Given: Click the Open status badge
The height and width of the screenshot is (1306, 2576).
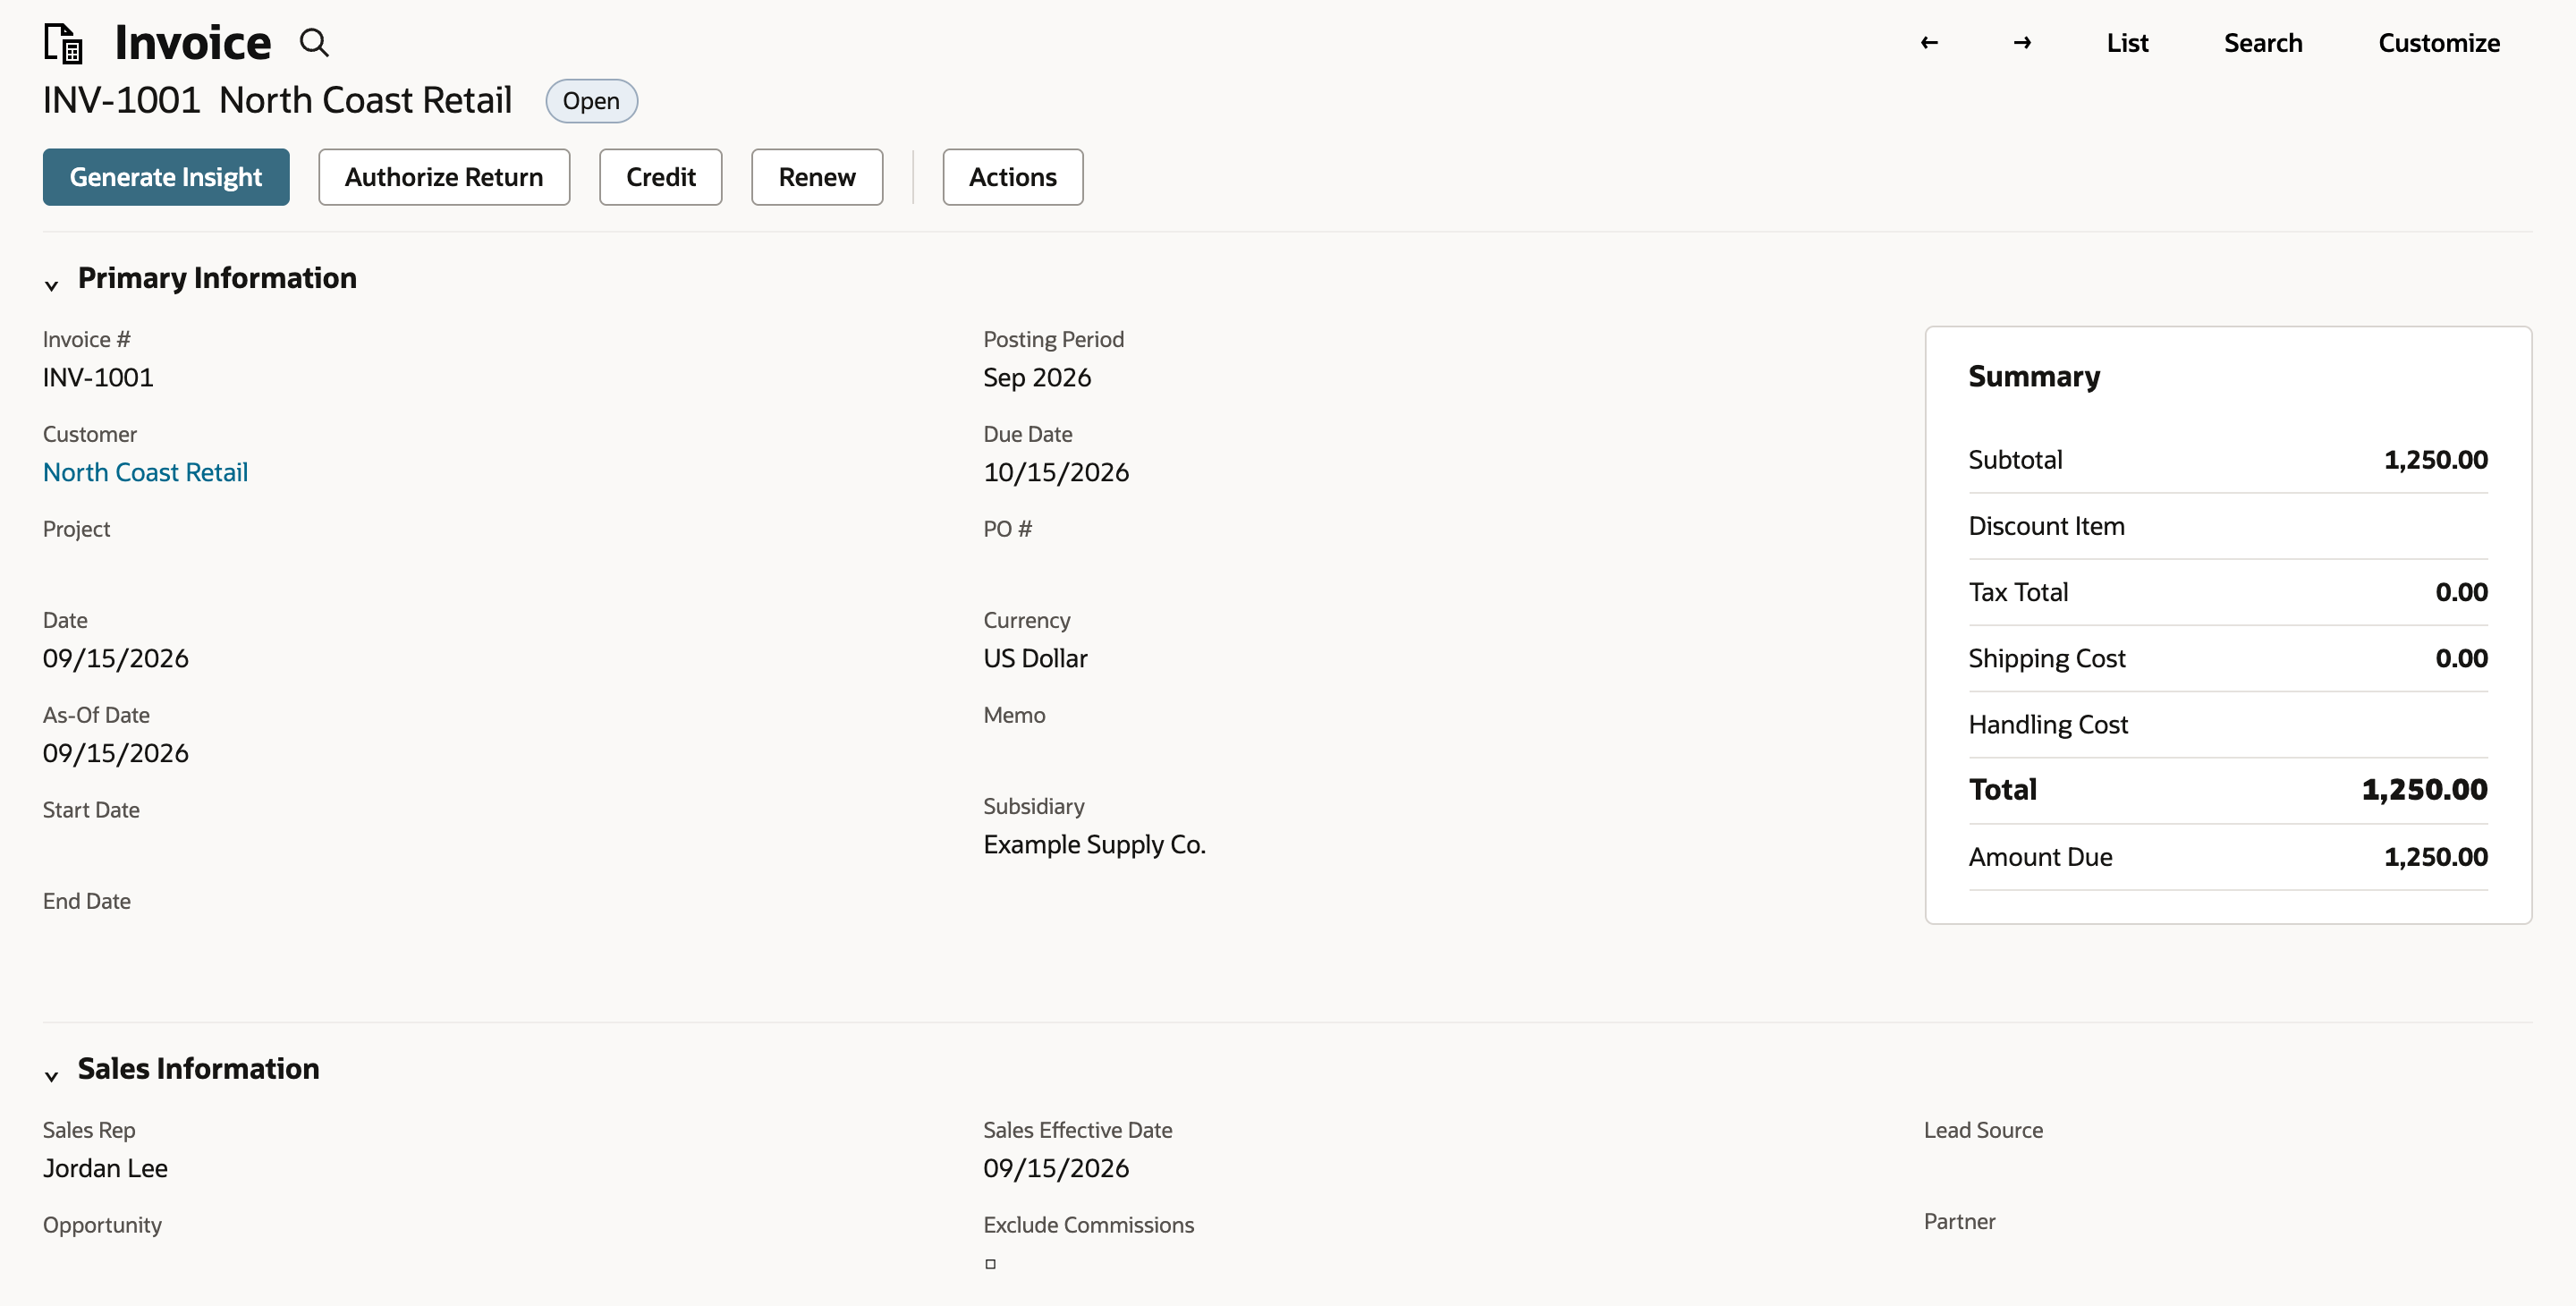Looking at the screenshot, I should tap(591, 101).
